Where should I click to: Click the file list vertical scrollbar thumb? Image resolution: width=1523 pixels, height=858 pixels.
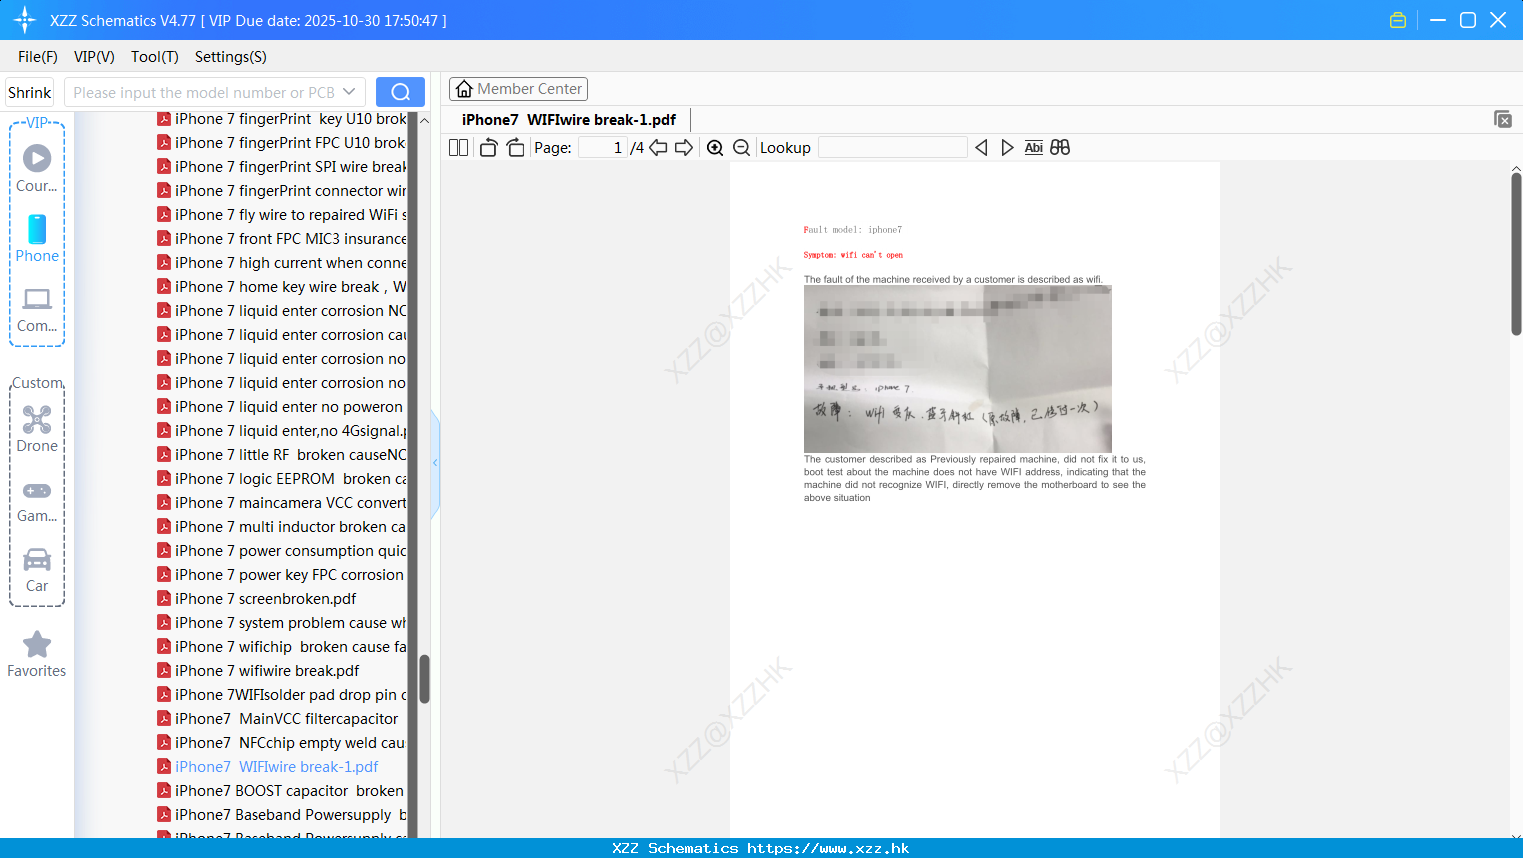click(x=424, y=679)
